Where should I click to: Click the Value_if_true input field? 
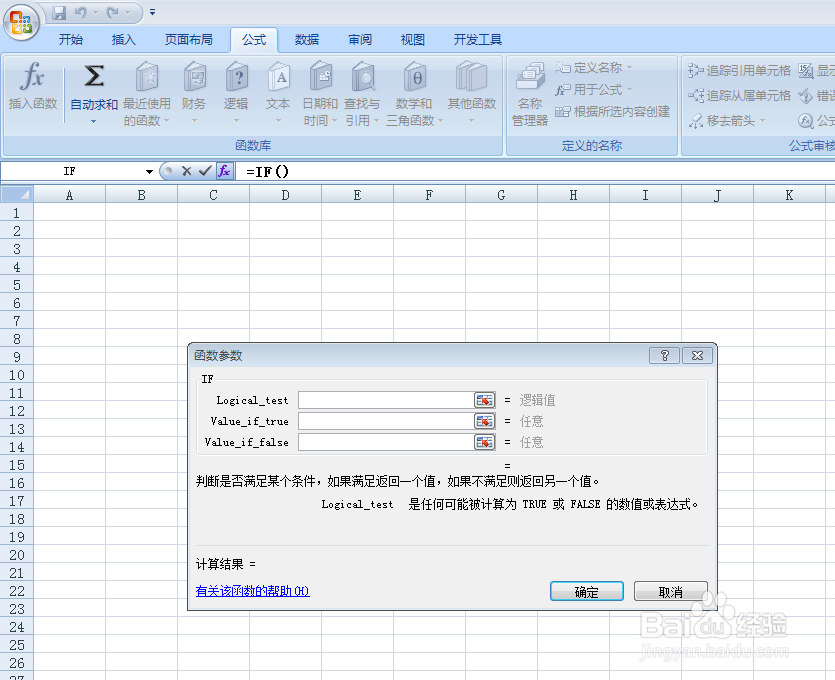(386, 421)
